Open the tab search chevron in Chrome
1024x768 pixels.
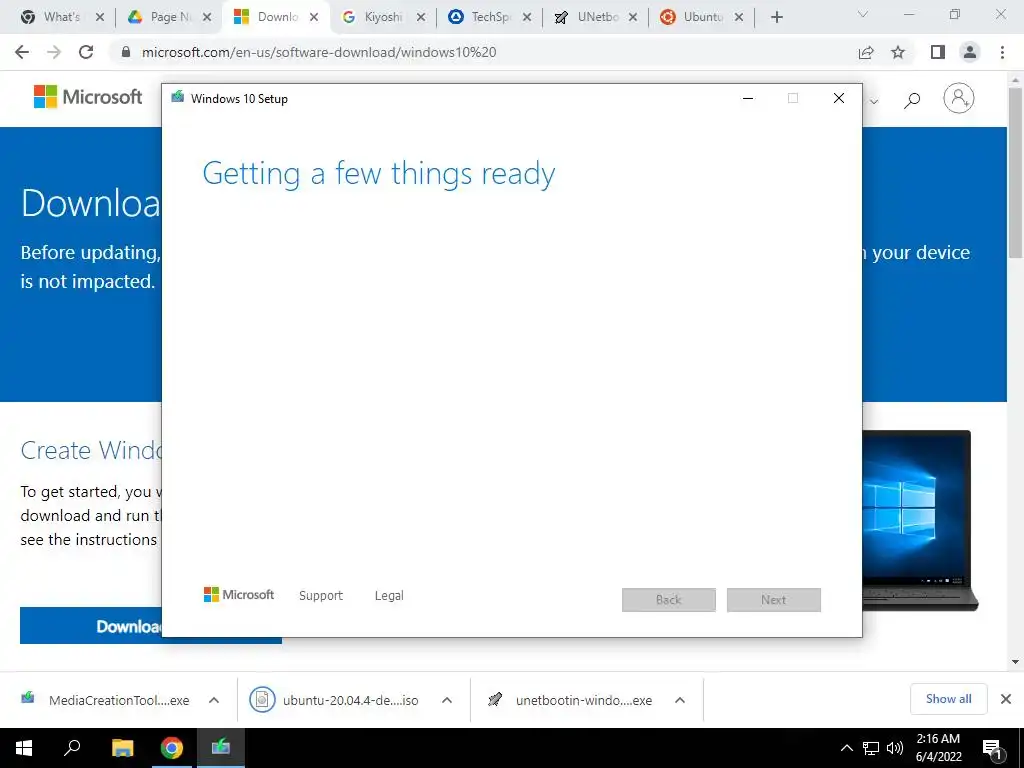pyautogui.click(x=862, y=14)
